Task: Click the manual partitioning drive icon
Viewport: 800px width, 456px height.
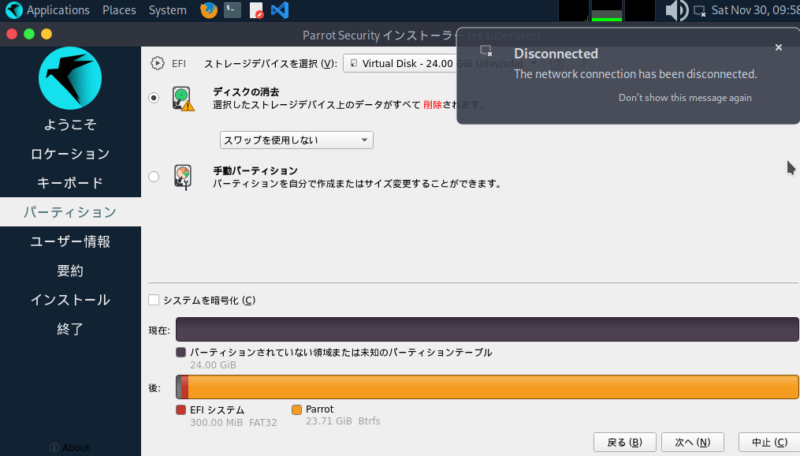Action: click(184, 177)
